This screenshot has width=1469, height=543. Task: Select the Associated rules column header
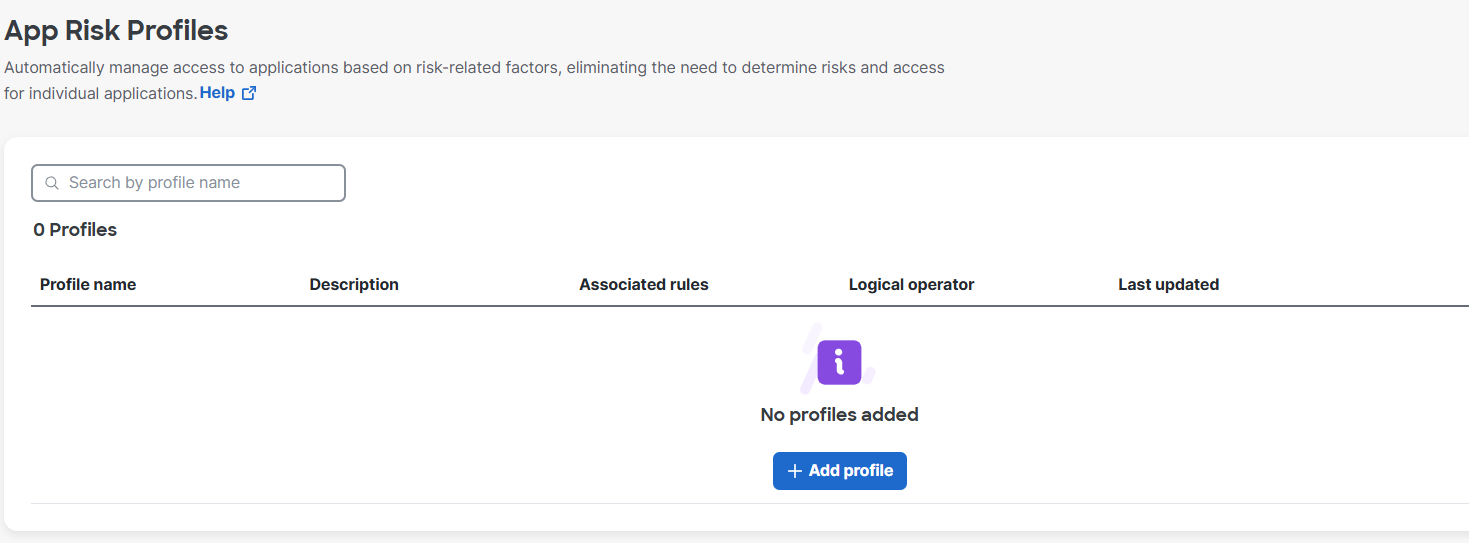[x=643, y=284]
